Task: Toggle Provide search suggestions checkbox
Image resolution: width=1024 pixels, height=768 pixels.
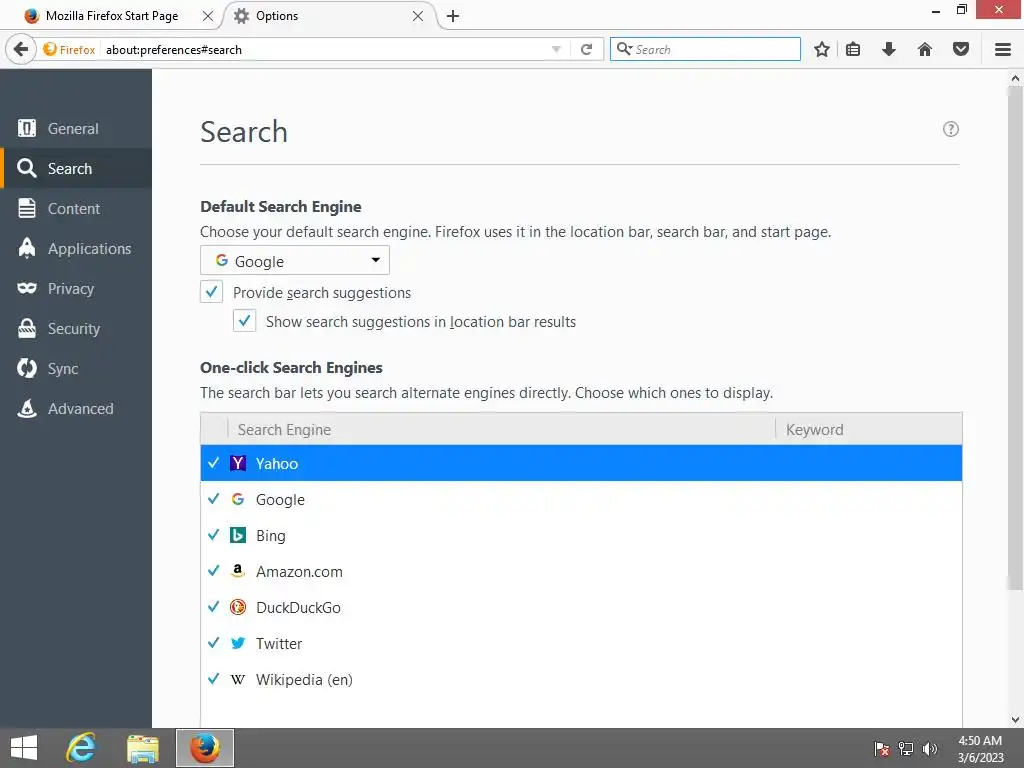Action: coord(212,292)
